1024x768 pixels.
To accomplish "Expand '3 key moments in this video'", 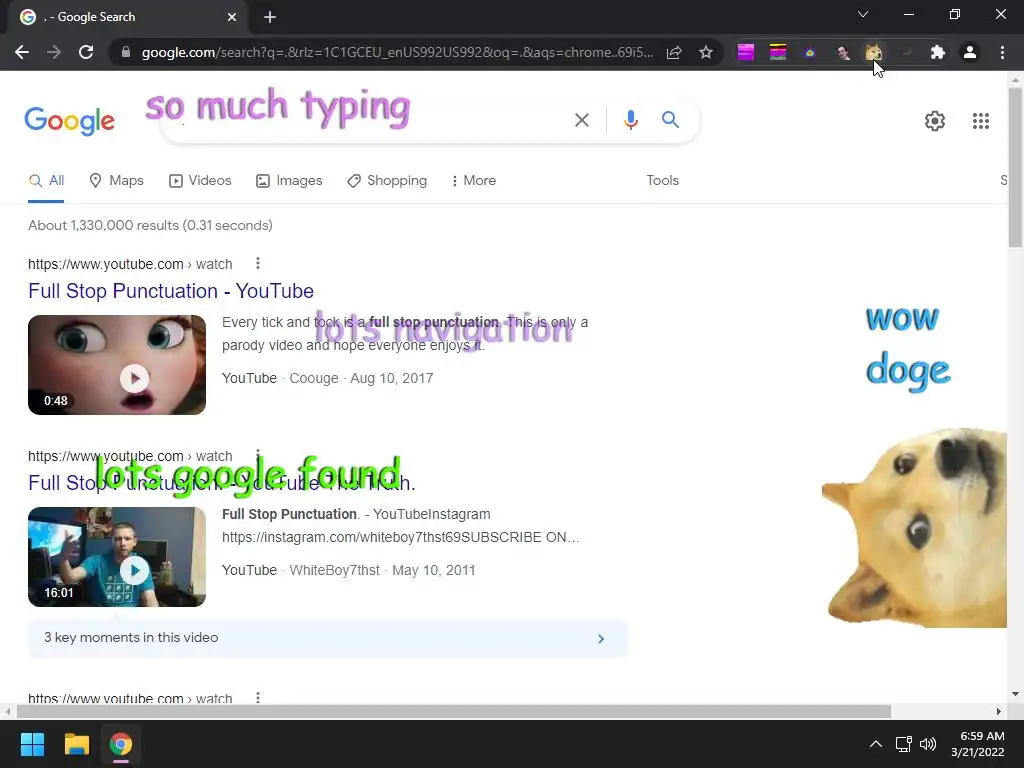I will (327, 638).
